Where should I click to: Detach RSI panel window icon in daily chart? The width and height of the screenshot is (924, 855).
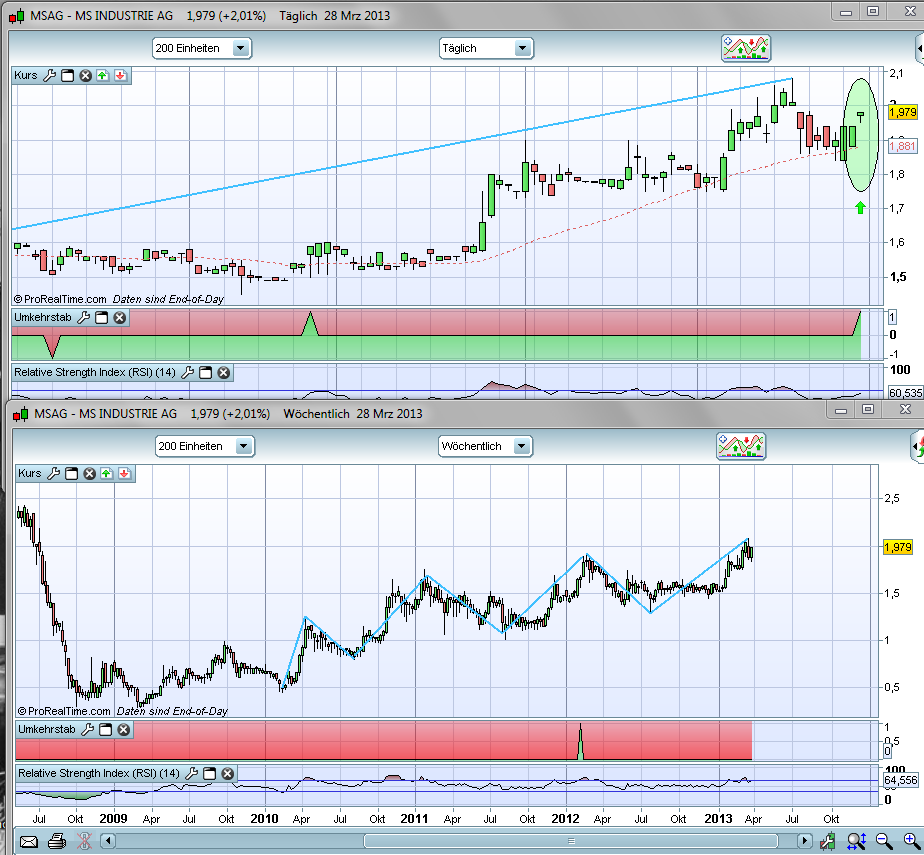click(205, 372)
